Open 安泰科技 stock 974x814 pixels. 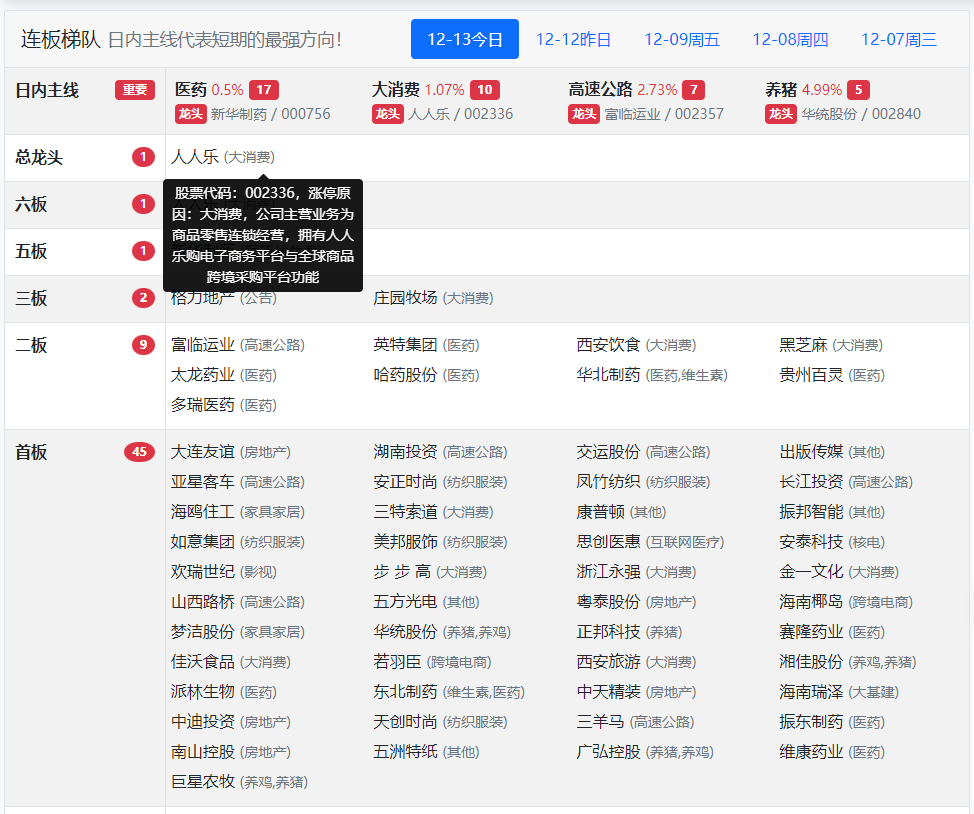click(x=811, y=542)
